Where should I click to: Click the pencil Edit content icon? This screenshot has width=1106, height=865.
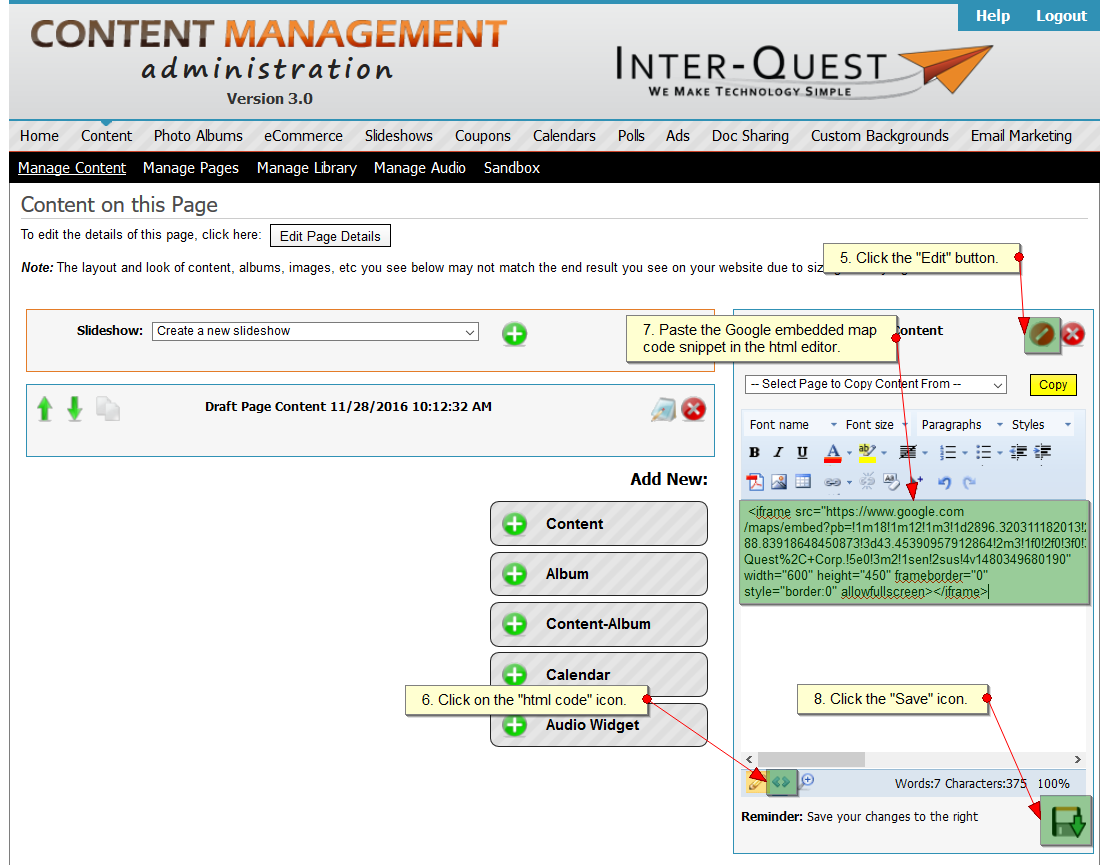click(1042, 334)
